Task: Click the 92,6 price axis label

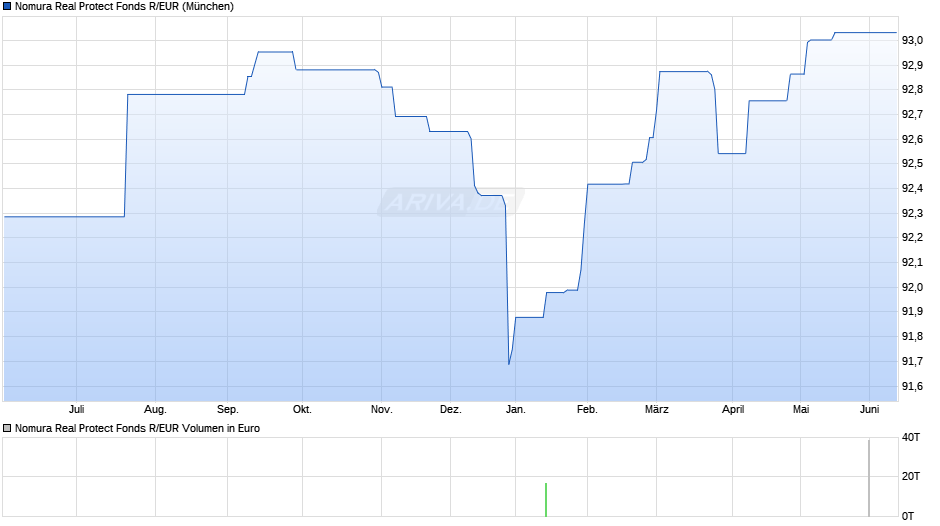Action: click(912, 140)
